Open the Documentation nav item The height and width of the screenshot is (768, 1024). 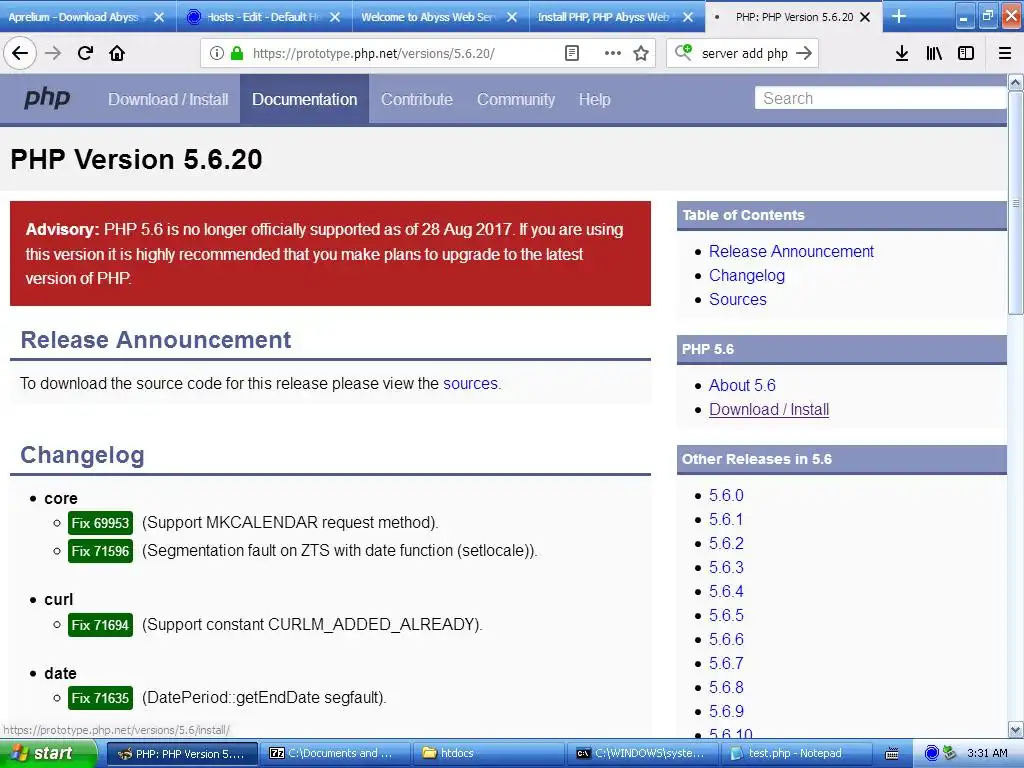(304, 99)
